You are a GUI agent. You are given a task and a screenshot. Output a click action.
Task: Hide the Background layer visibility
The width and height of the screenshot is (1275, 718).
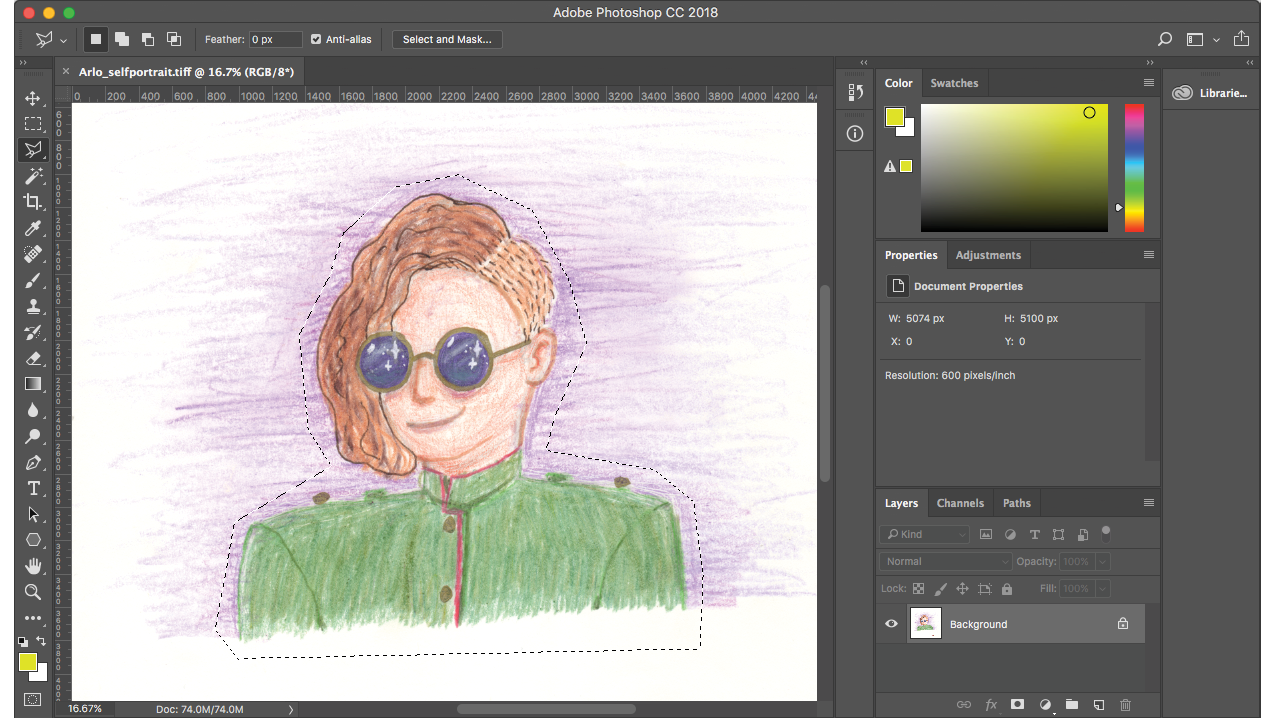891,624
